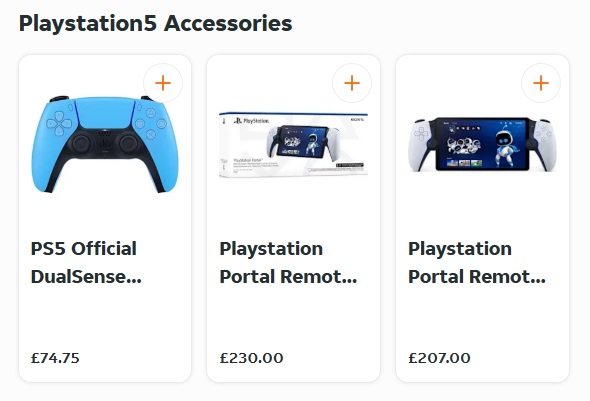
Task: Click the £74.75 price label
Action: (55, 358)
